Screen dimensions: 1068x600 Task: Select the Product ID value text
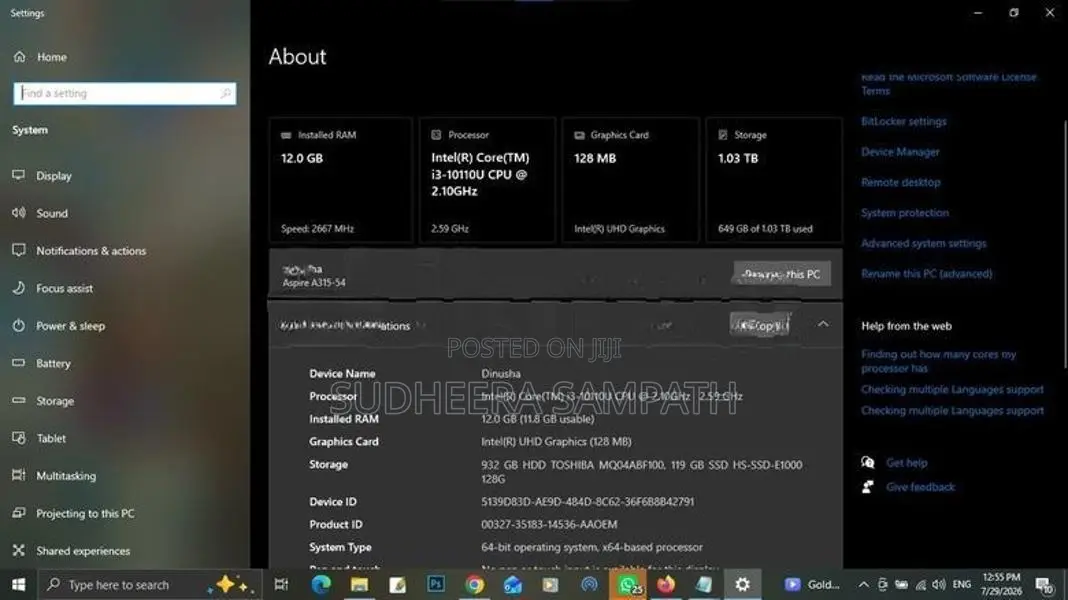[x=549, y=524]
